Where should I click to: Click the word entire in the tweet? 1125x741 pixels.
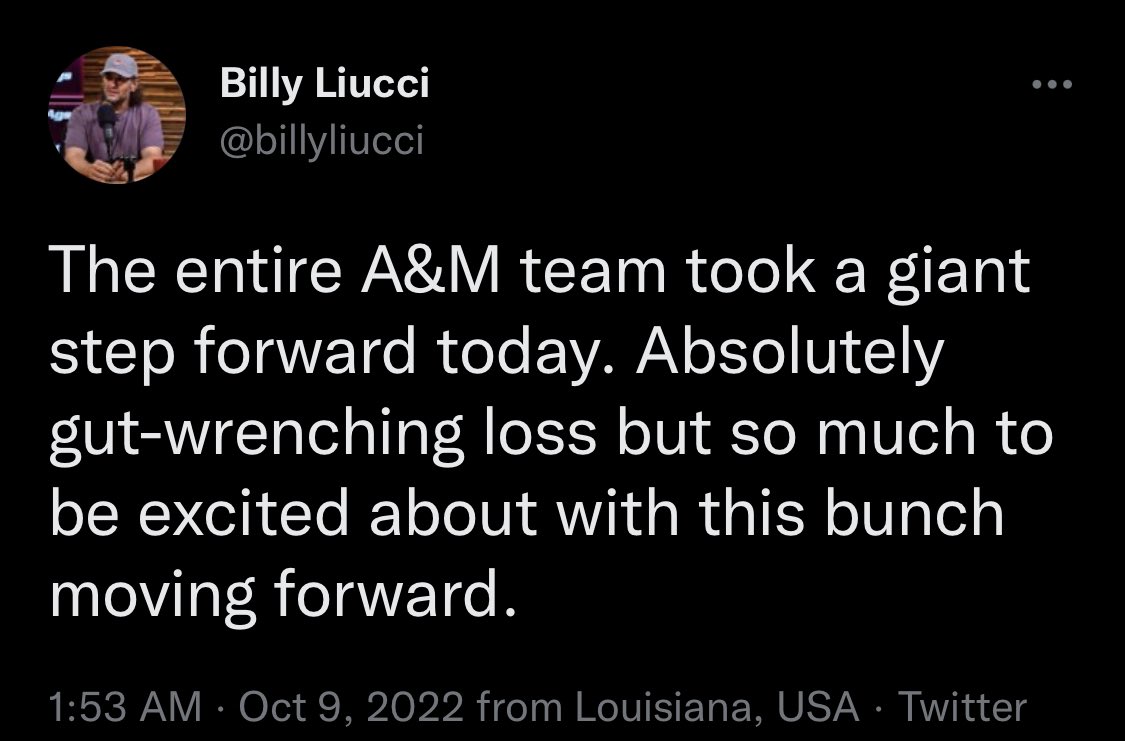(258, 273)
